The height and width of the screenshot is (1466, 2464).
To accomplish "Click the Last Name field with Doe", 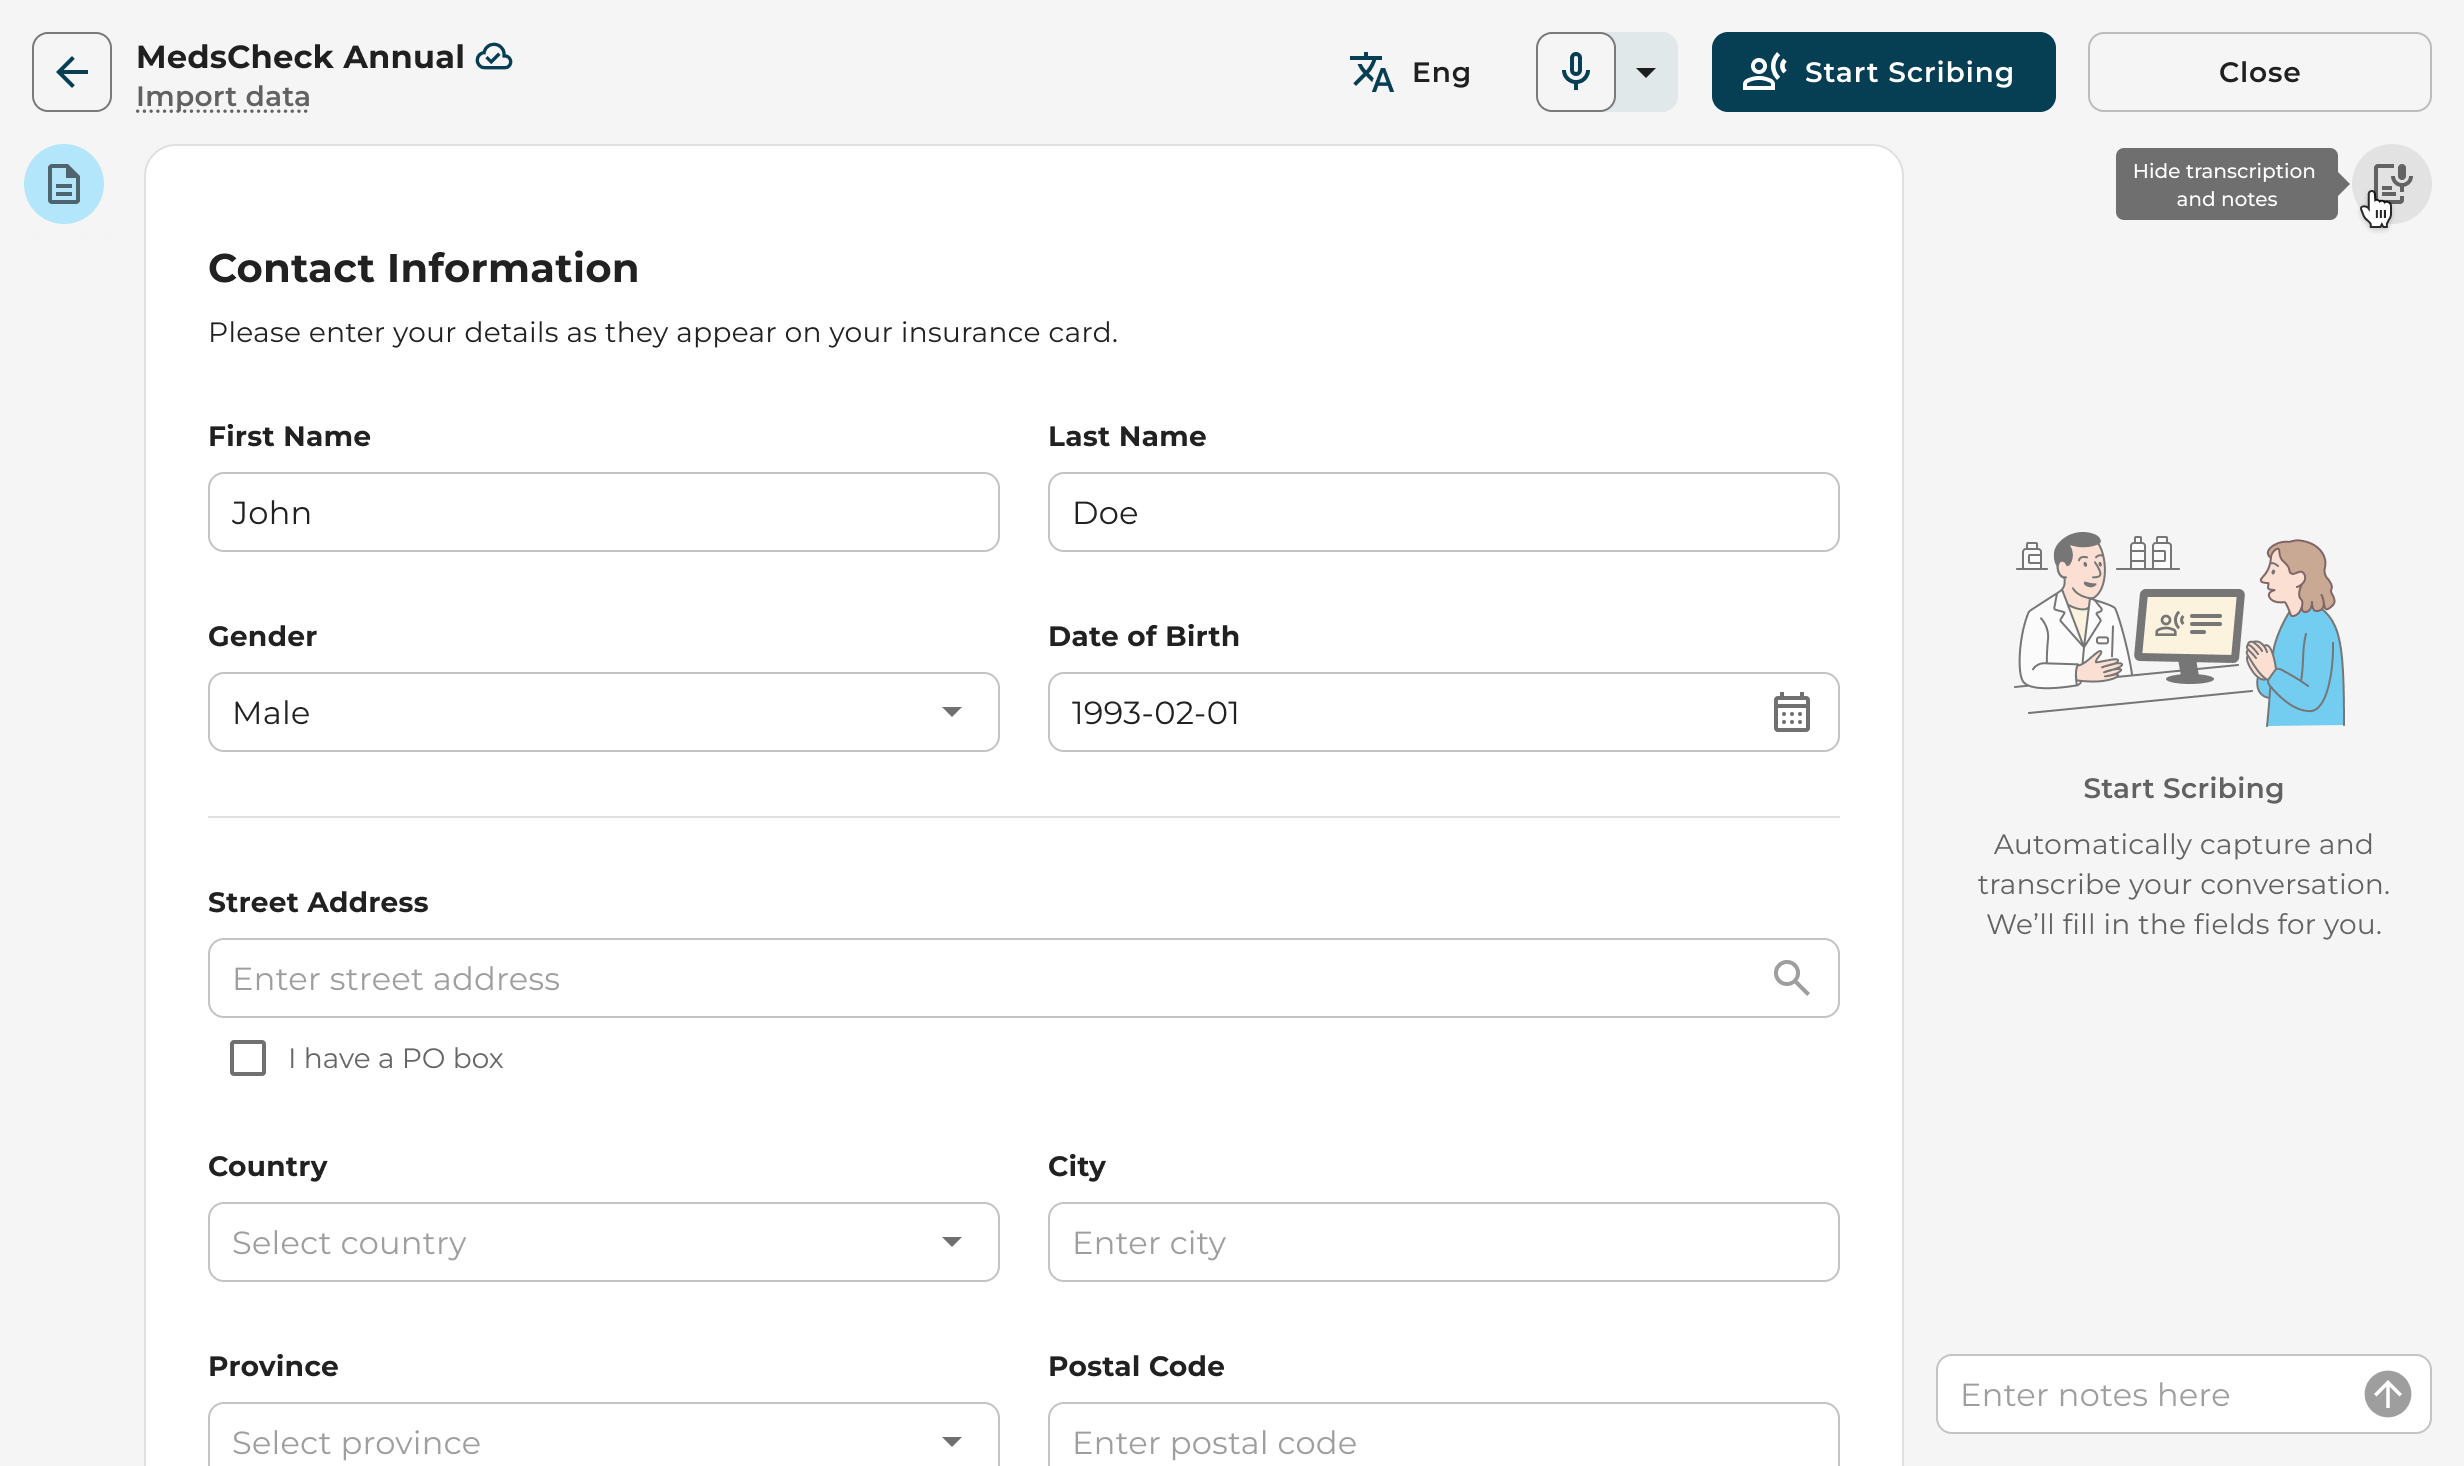I will pyautogui.click(x=1444, y=512).
